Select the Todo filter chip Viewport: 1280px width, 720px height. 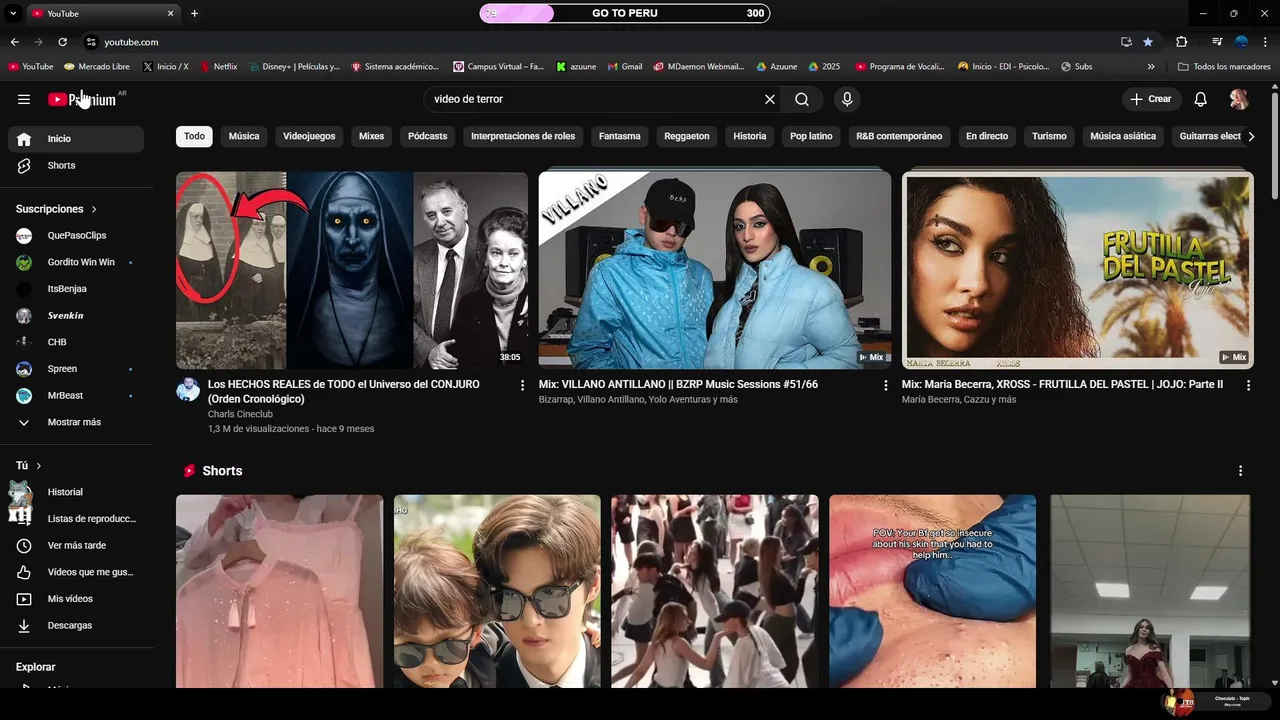pos(194,136)
